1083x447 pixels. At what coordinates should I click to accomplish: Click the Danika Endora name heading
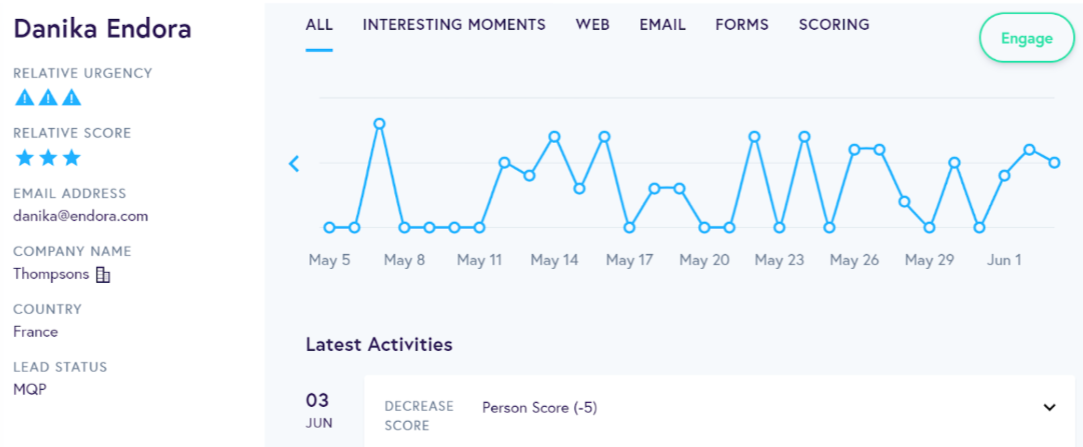(102, 29)
